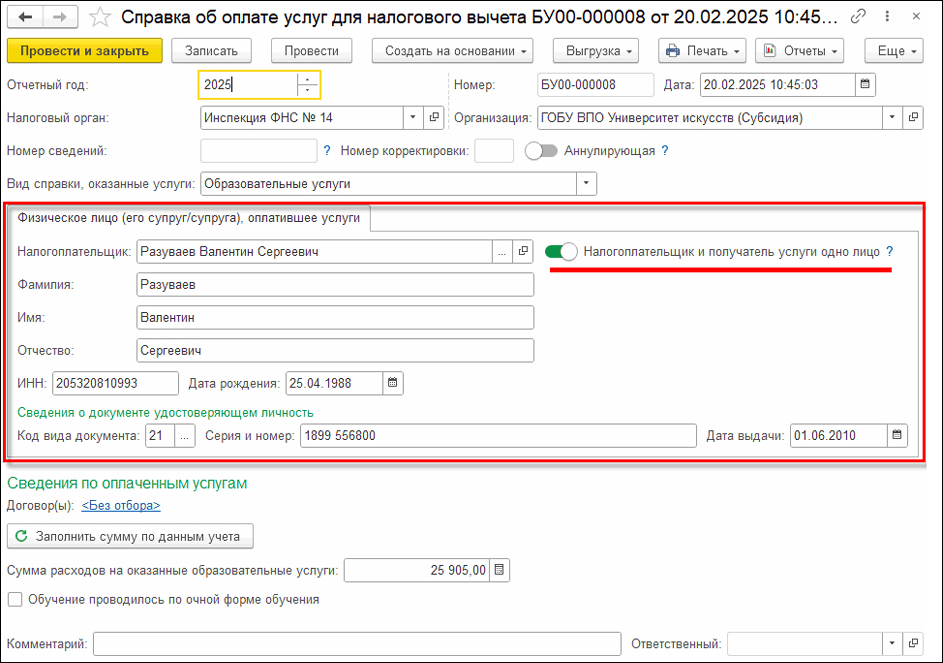943x663 pixels.
Task: Open calendar picker for document date
Action: [866, 85]
